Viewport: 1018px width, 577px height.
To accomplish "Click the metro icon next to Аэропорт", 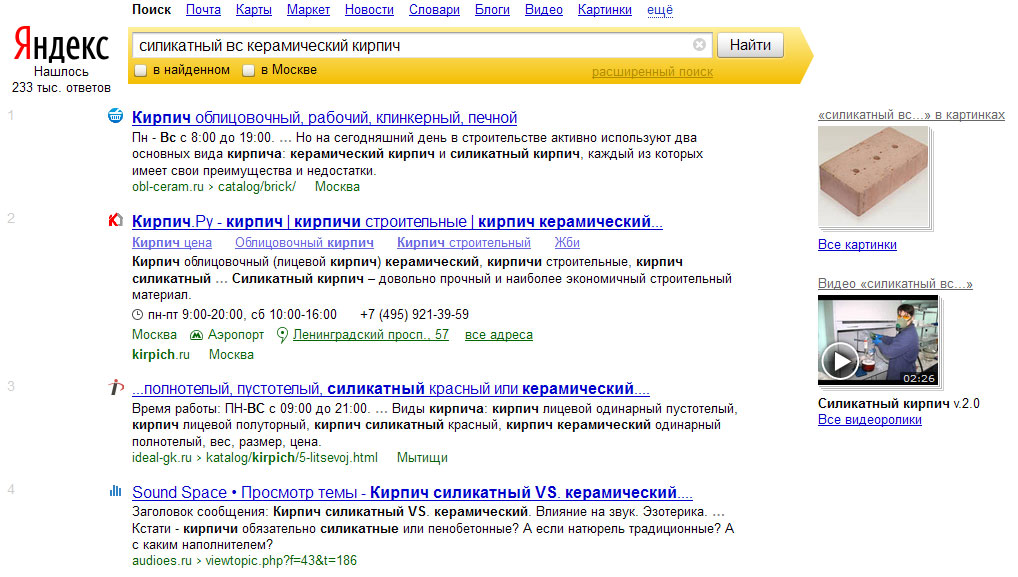I will (x=197, y=335).
